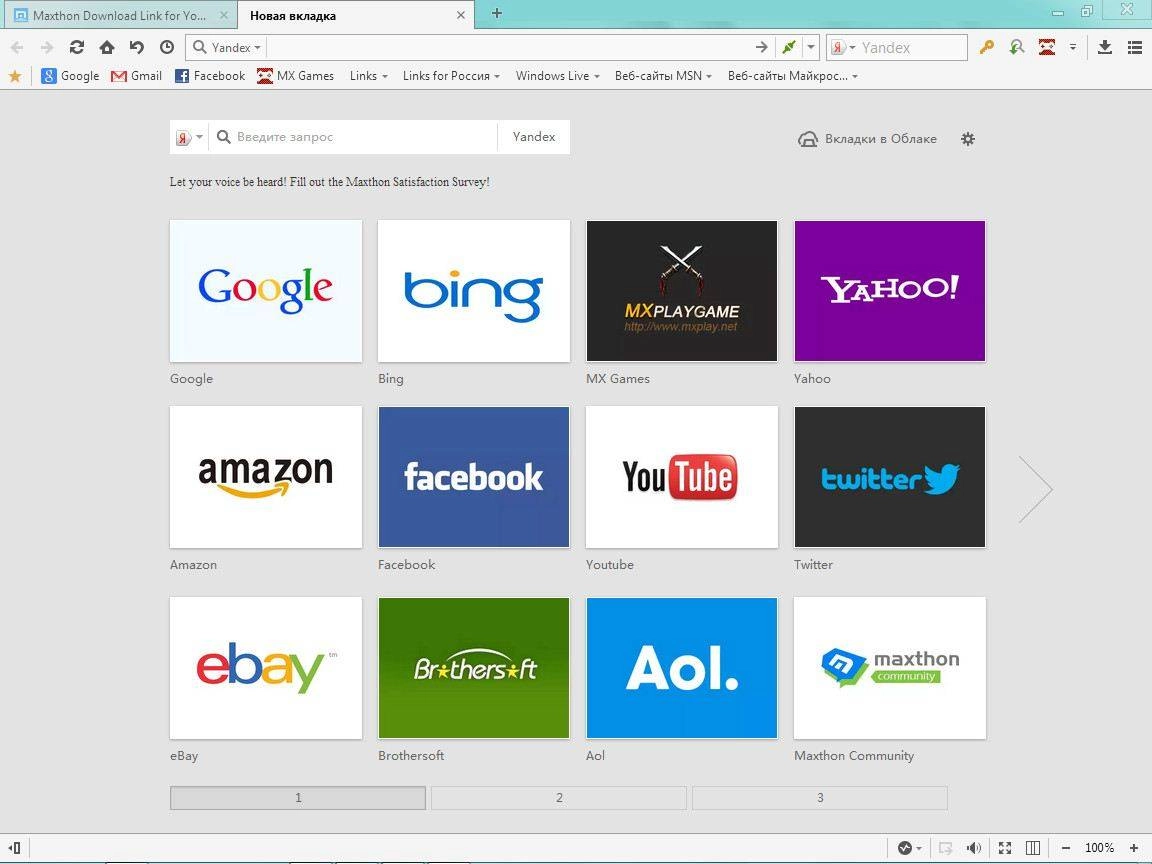
Task: Open the MXPLAYGAME tile
Action: [x=682, y=291]
